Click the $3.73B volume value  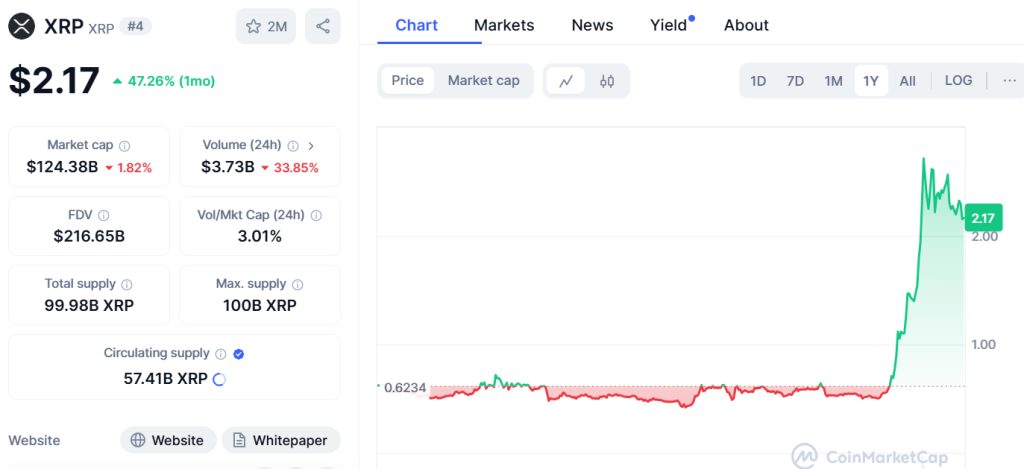tap(228, 167)
